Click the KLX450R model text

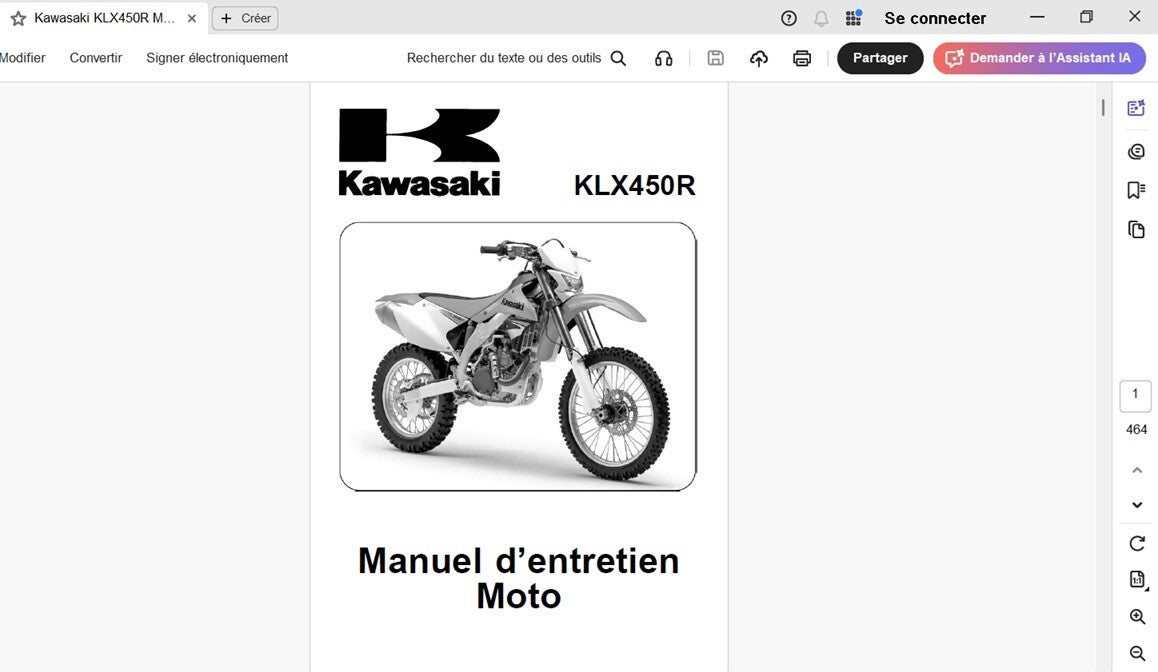coord(634,185)
